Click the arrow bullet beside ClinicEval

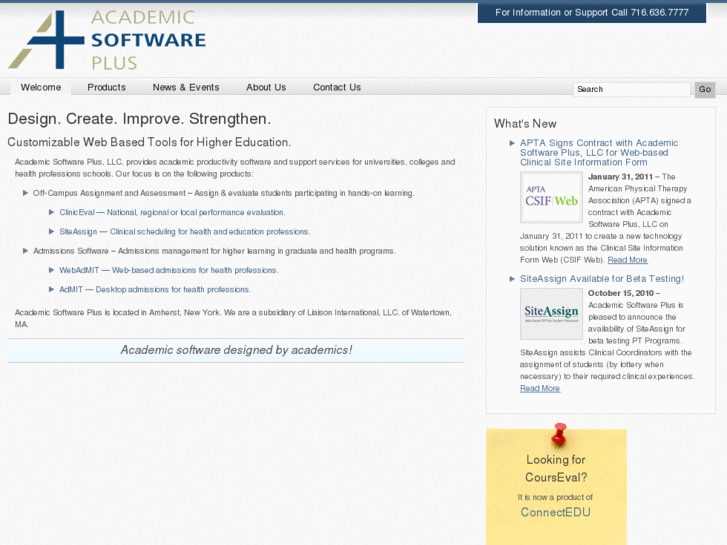tap(51, 212)
